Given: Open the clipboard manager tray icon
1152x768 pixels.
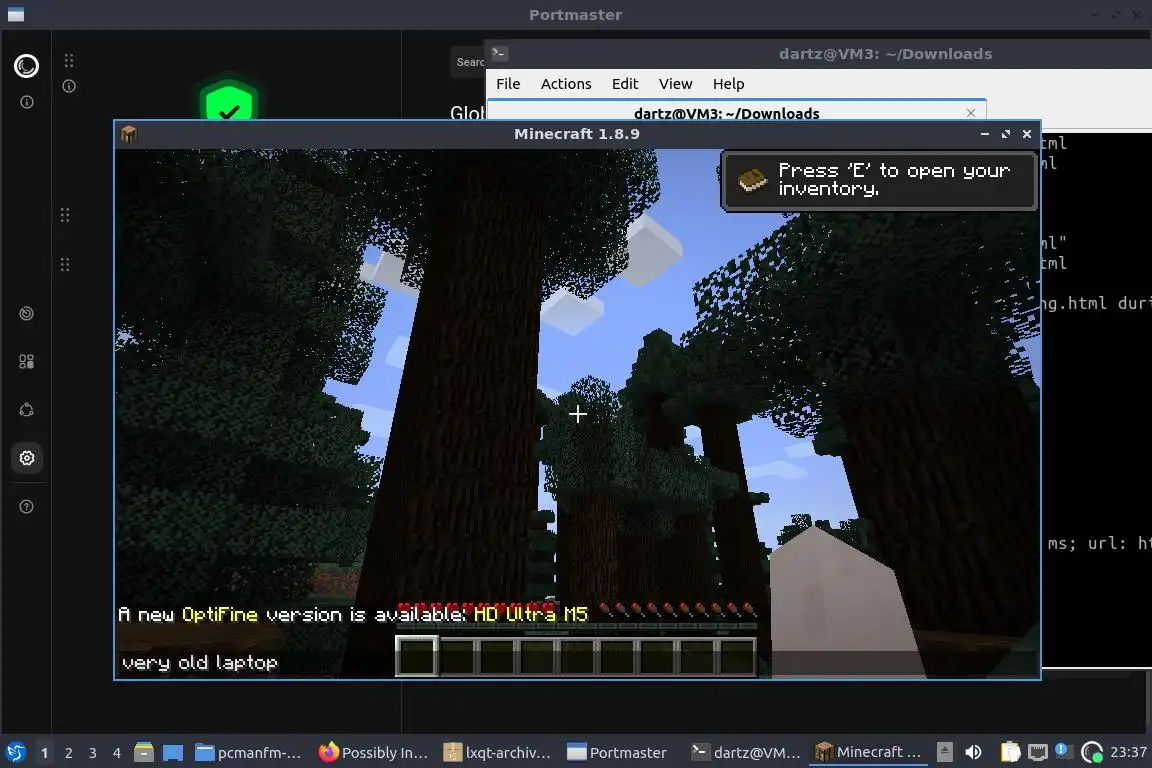Looking at the screenshot, I should click(x=1011, y=752).
